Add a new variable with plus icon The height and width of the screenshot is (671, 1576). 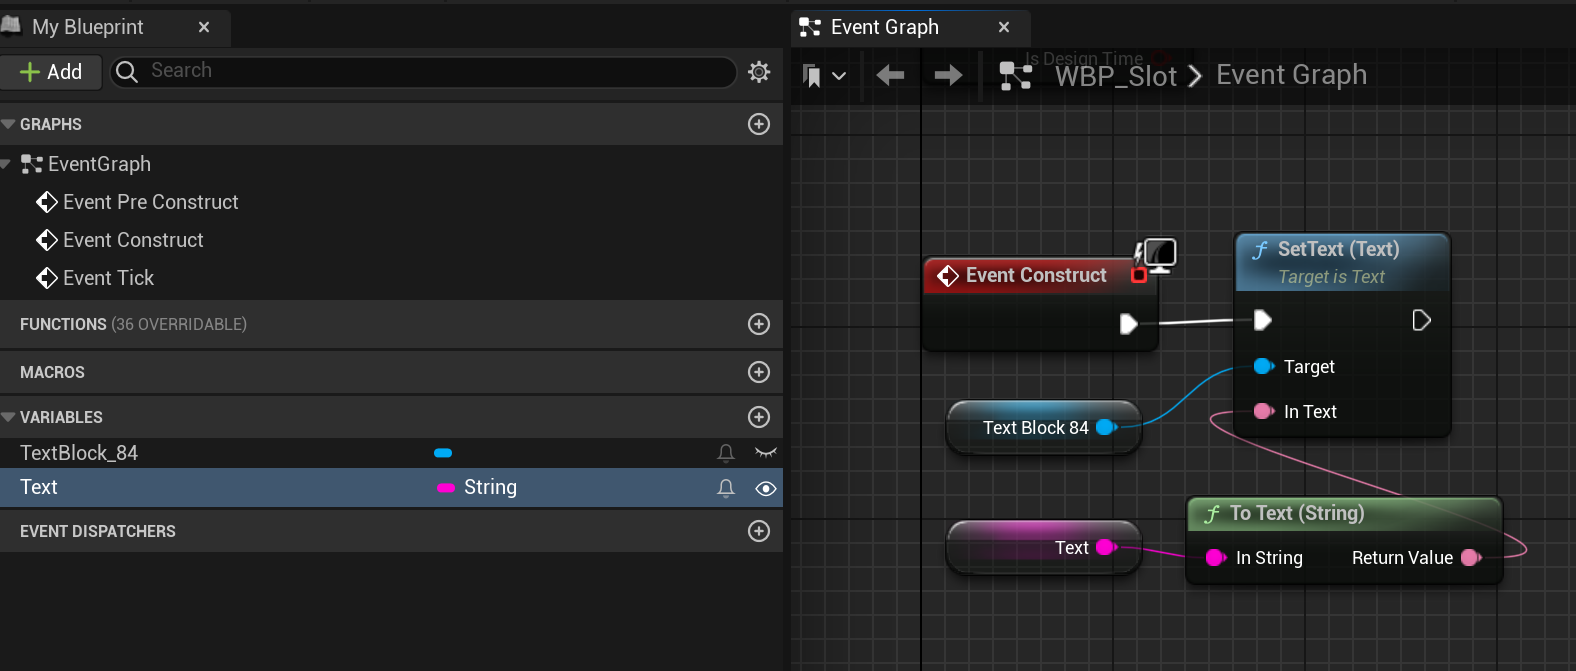click(x=759, y=417)
